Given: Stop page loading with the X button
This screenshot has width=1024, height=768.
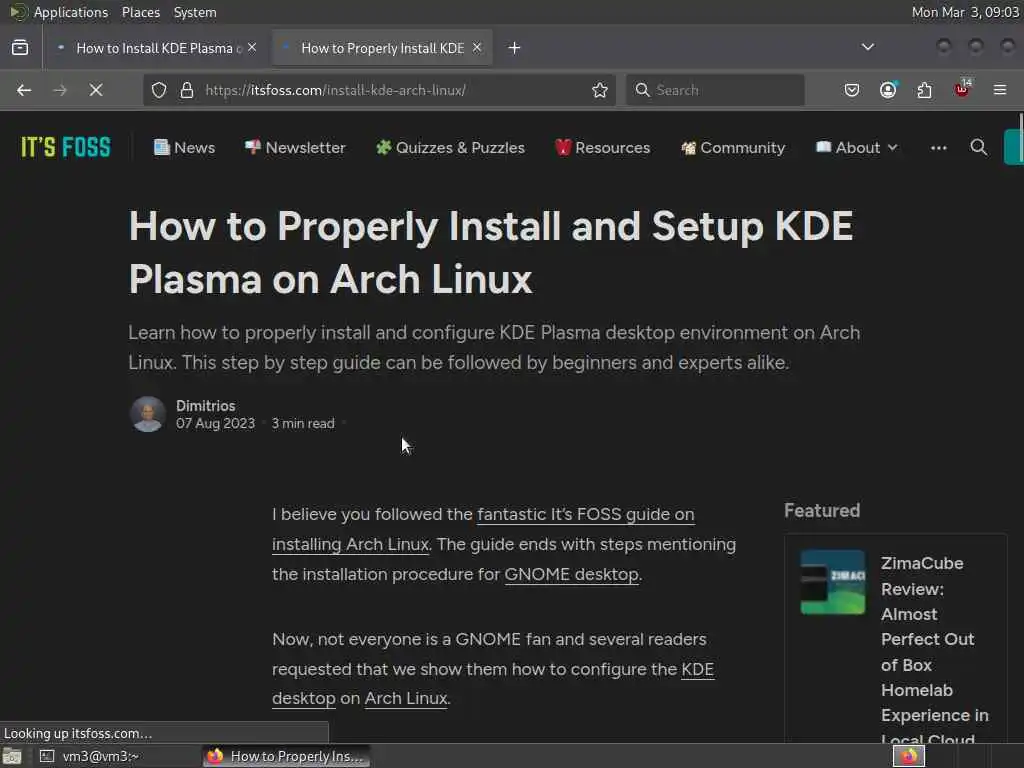Looking at the screenshot, I should coord(96,90).
